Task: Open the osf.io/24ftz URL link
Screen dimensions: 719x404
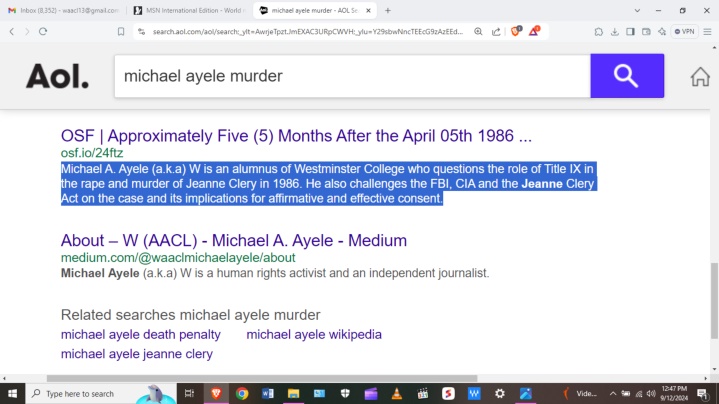Action: tap(92, 153)
